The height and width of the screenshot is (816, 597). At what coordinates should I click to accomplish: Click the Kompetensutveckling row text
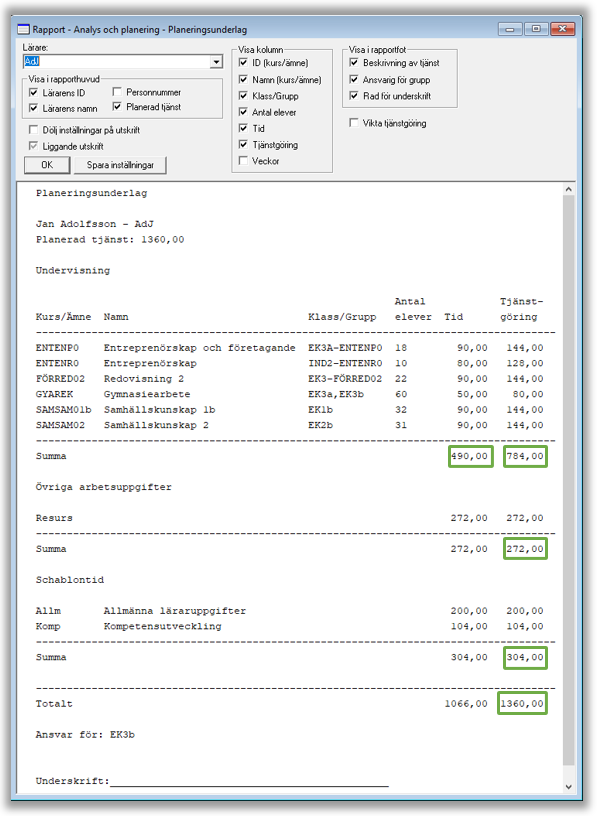click(162, 627)
